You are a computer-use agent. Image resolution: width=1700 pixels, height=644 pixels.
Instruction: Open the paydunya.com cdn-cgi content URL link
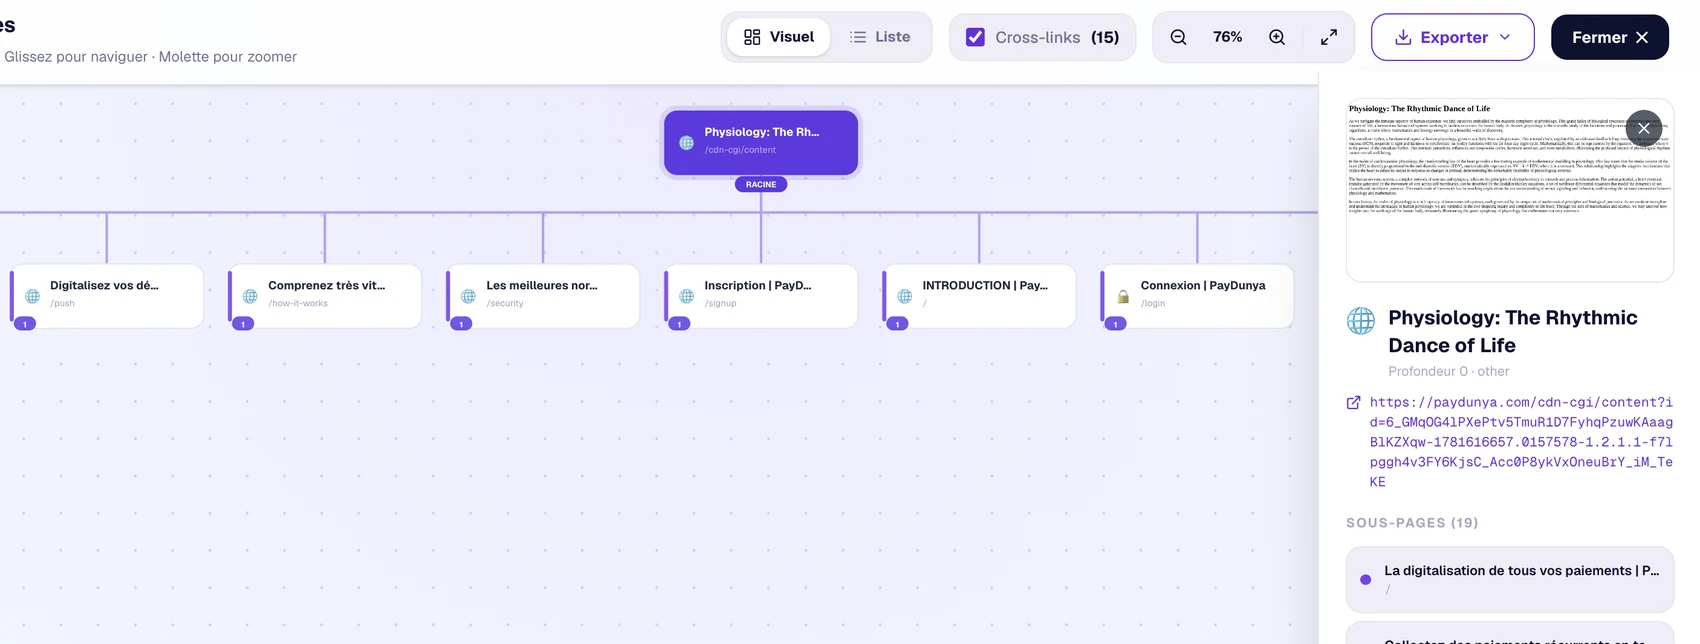coord(1521,442)
